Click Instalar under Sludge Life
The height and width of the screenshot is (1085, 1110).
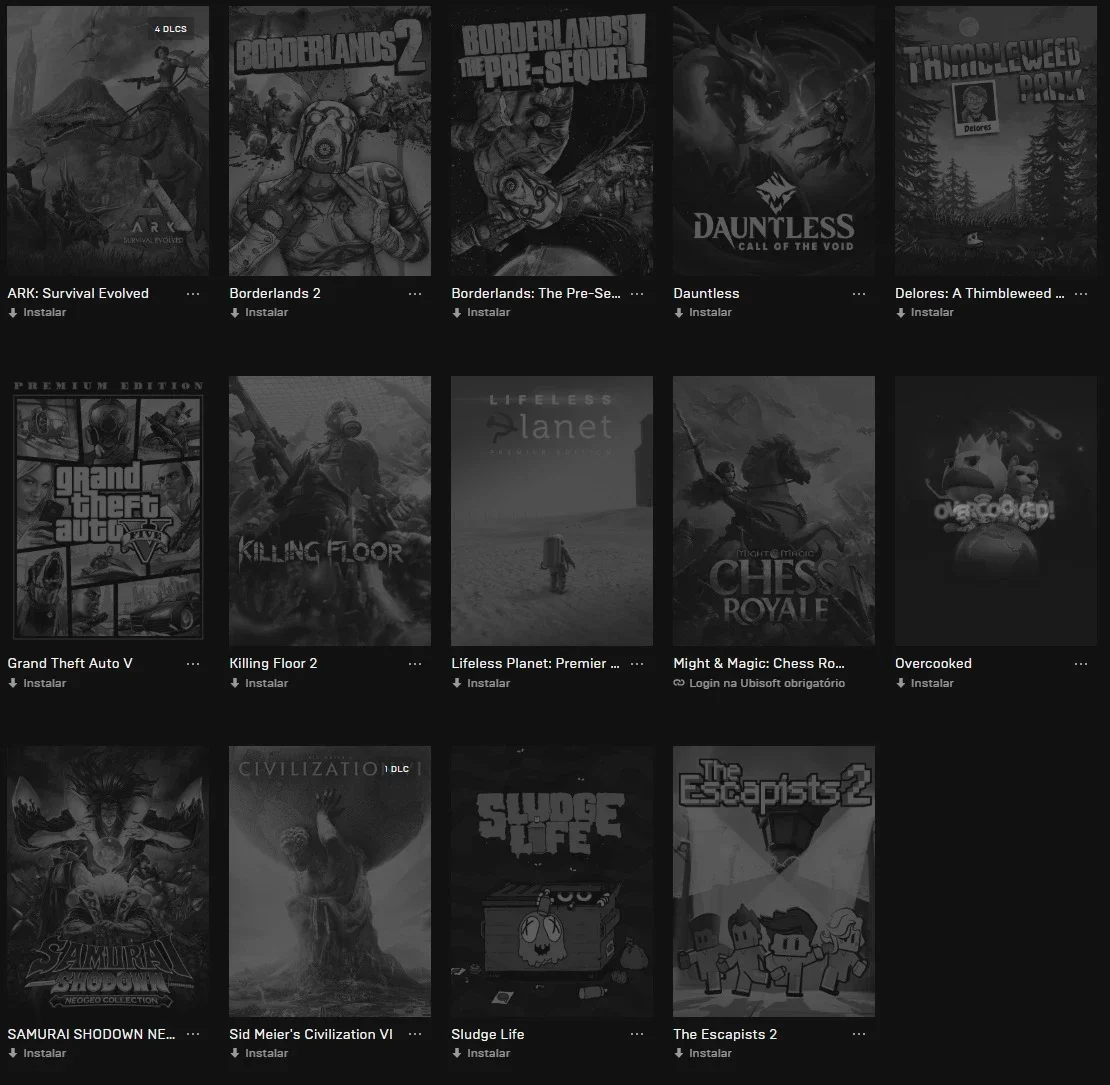click(481, 1053)
